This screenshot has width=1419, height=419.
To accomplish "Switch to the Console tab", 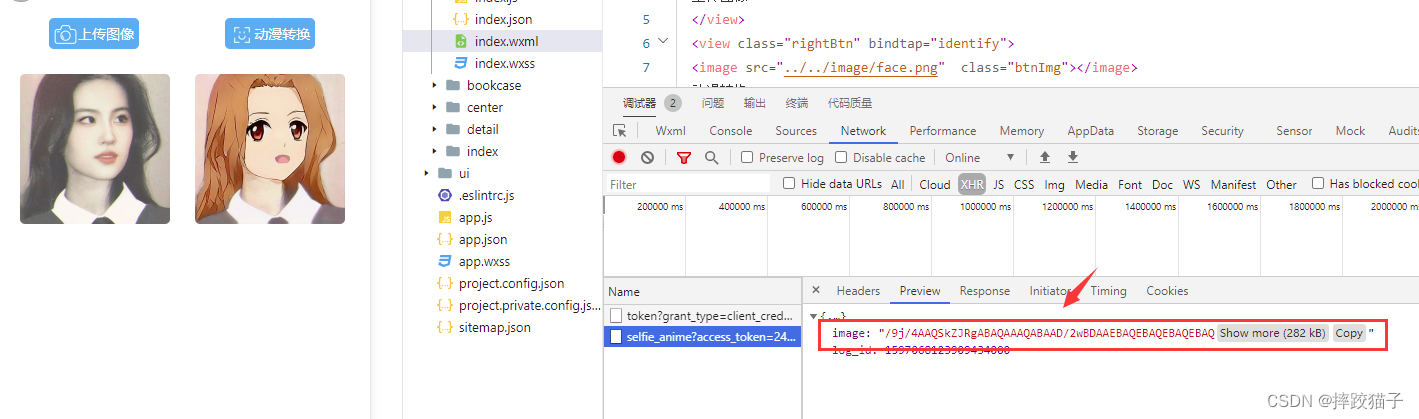I will tap(730, 131).
